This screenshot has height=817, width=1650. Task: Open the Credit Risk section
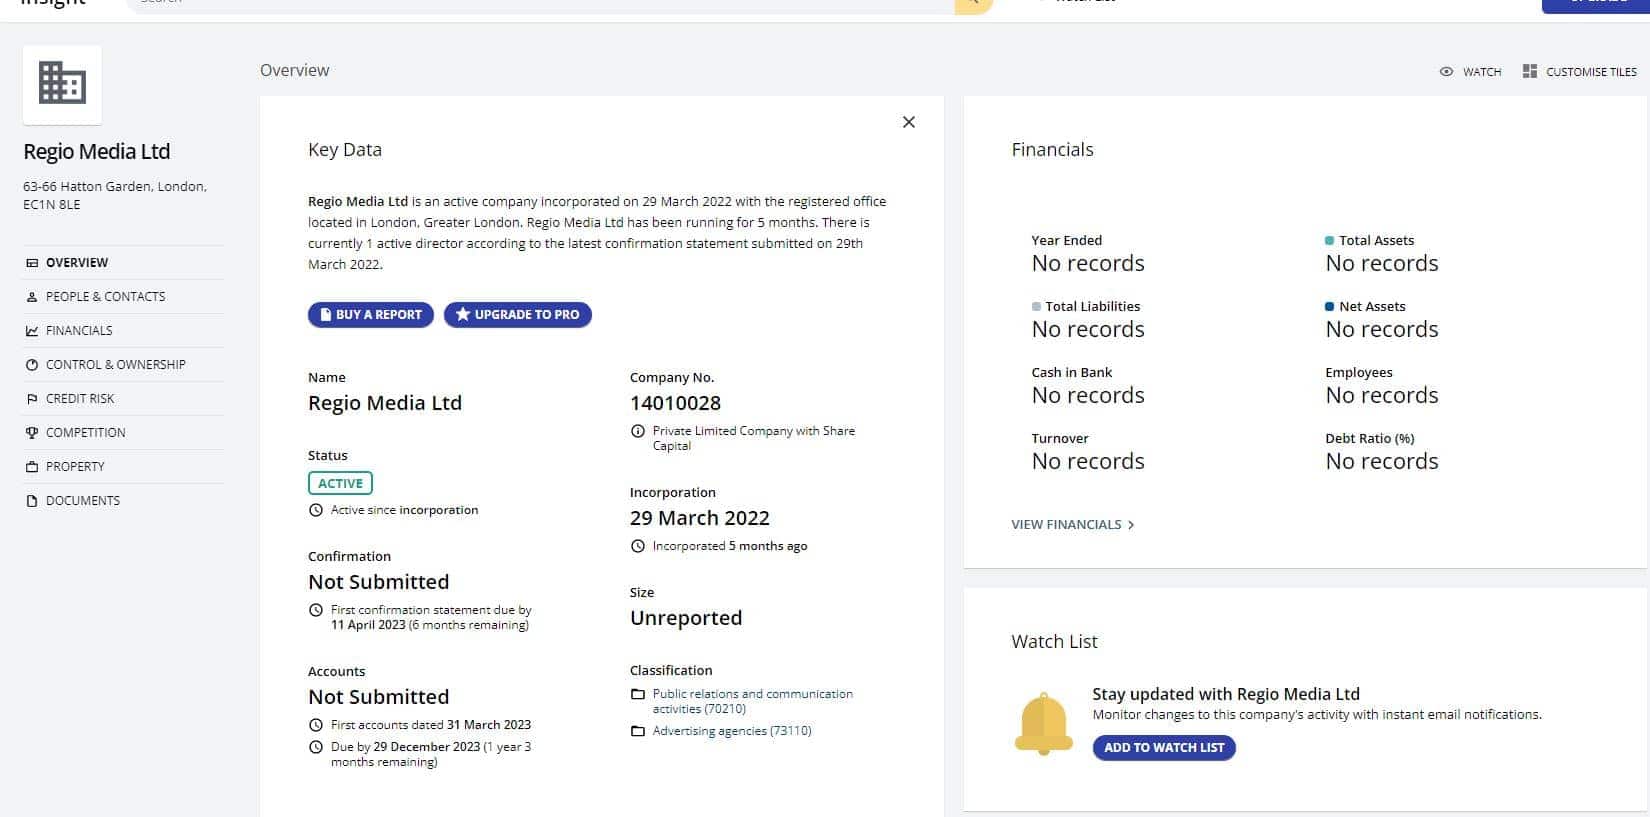point(80,399)
